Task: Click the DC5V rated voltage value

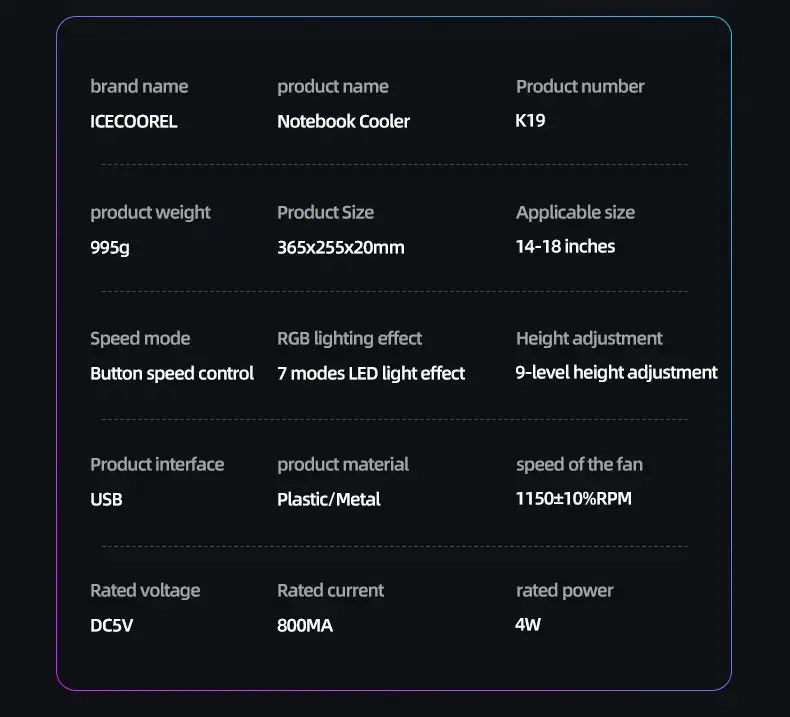Action: point(111,625)
